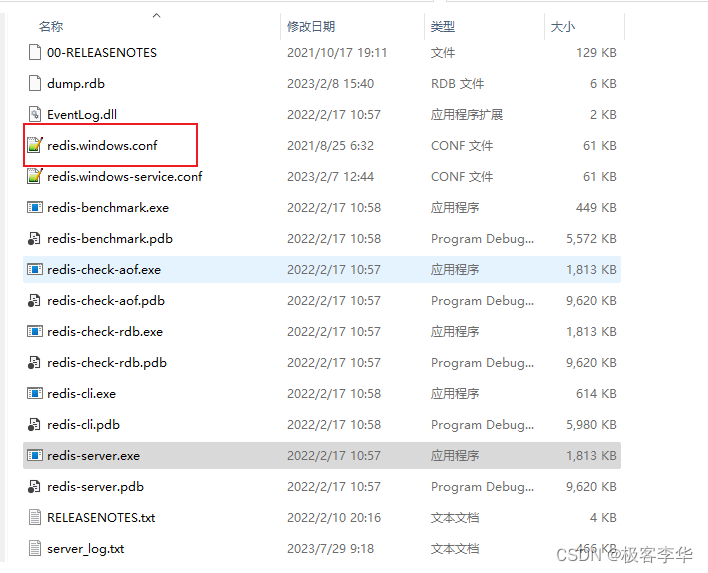Select the file name server_log.txt
Image resolution: width=708 pixels, height=573 pixels.
[x=86, y=549]
